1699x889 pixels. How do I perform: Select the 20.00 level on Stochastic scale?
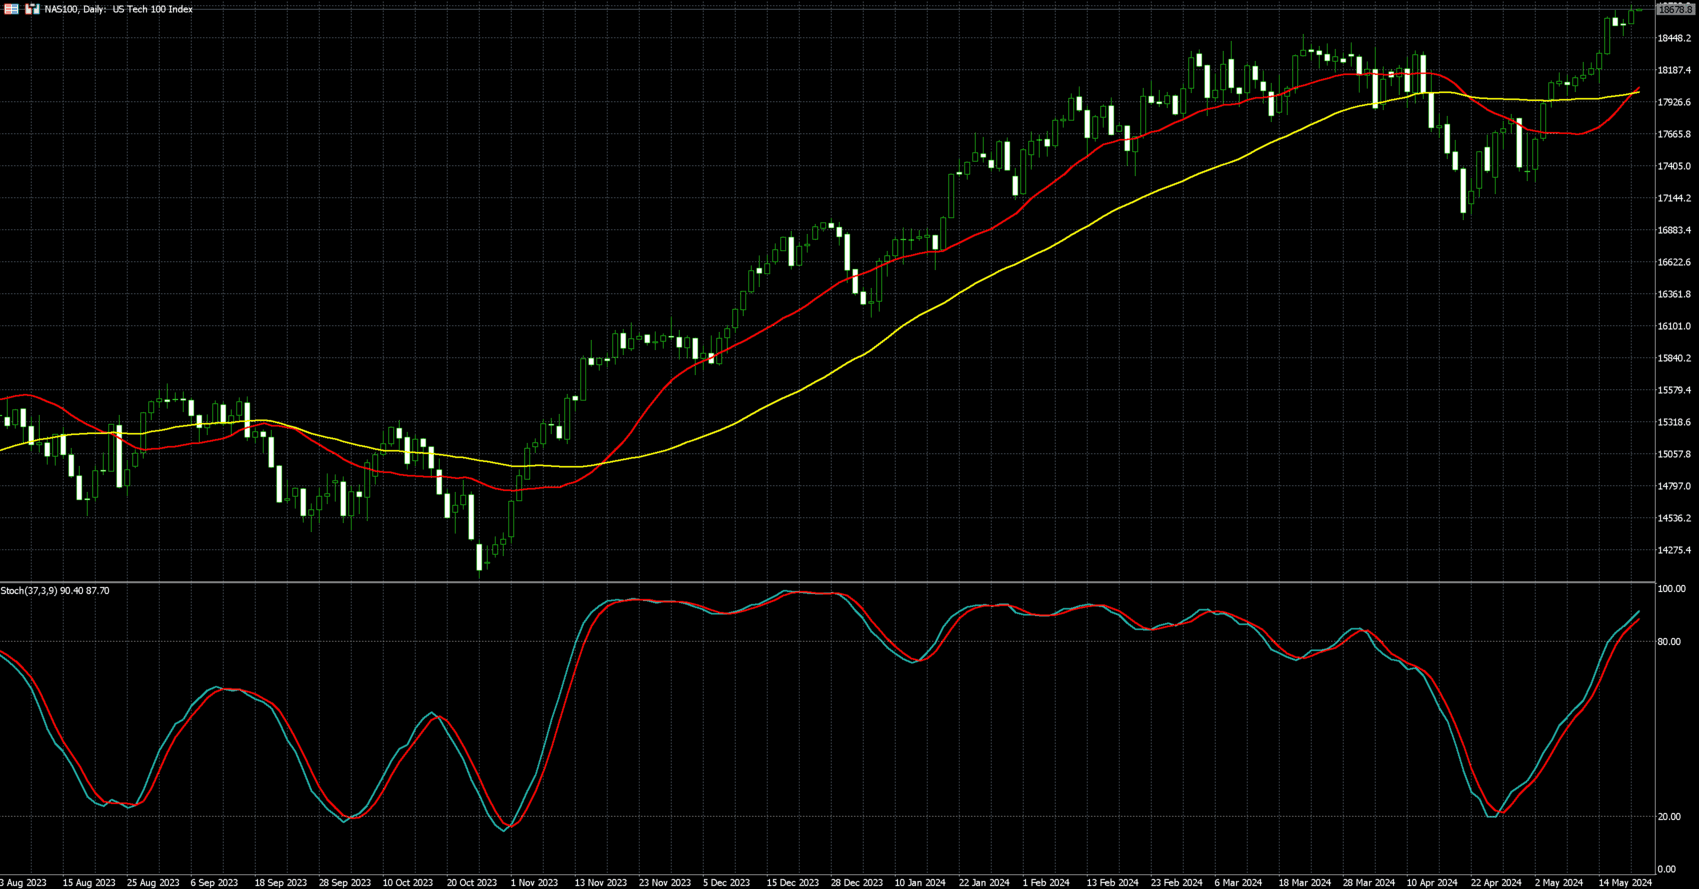pyautogui.click(x=1669, y=817)
